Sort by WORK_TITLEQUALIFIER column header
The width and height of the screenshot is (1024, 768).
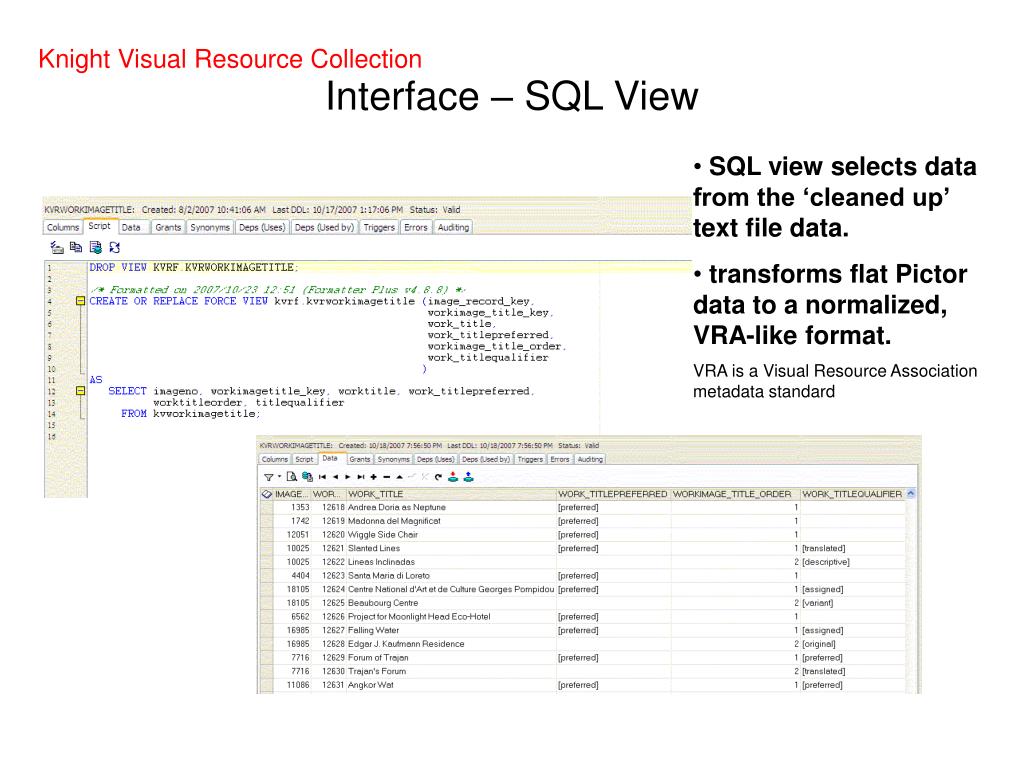pyautogui.click(x=852, y=494)
